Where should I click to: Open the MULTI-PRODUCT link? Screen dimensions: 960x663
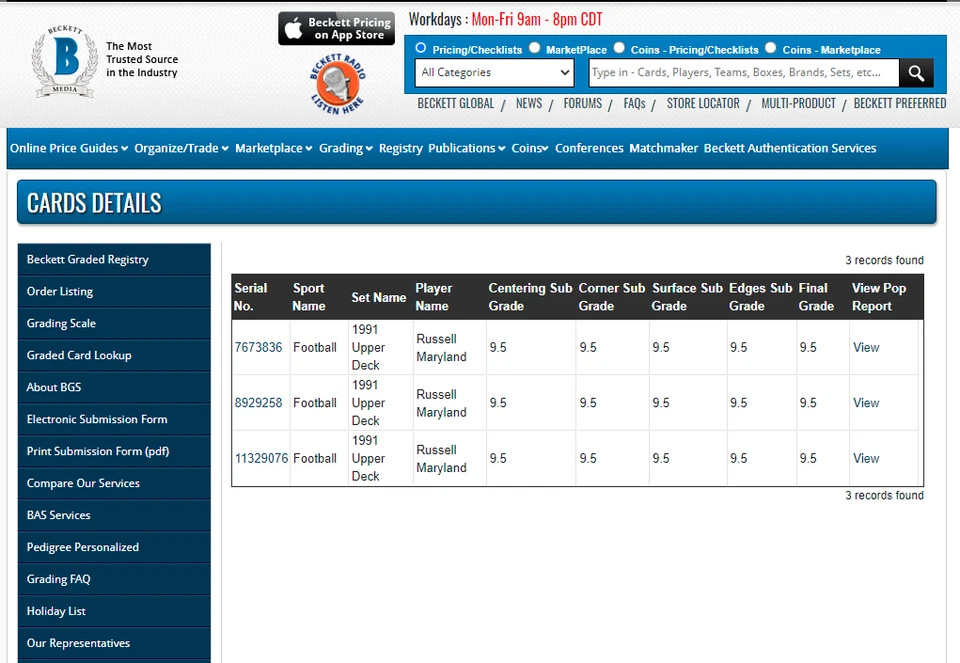798,103
